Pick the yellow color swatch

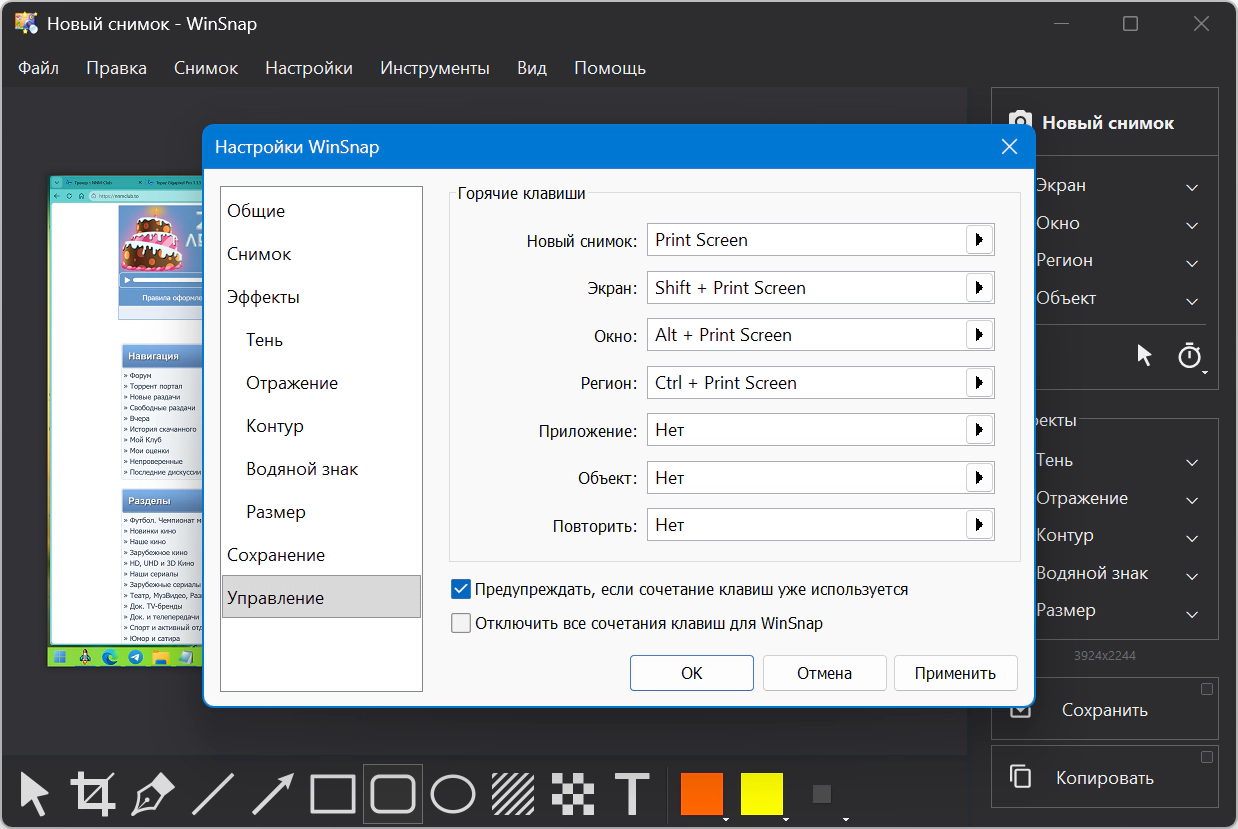tap(761, 794)
